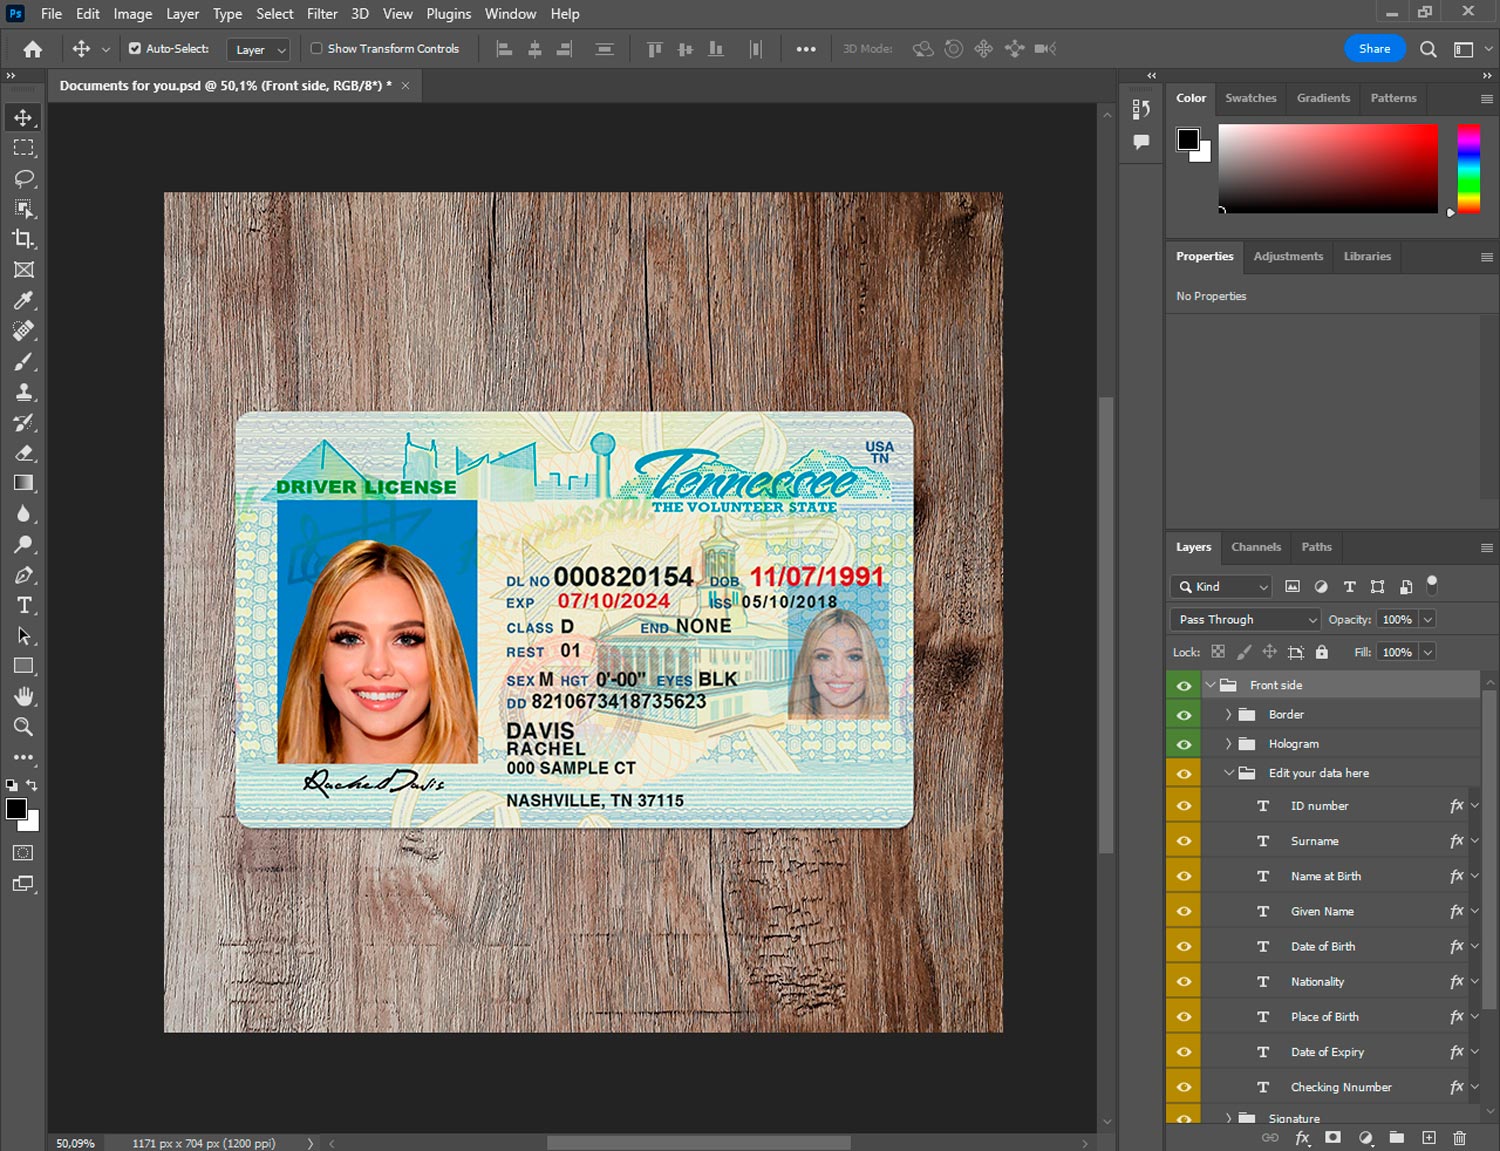Click the layer Opacity value field
Screen dimensions: 1500x1151
tap(1397, 619)
